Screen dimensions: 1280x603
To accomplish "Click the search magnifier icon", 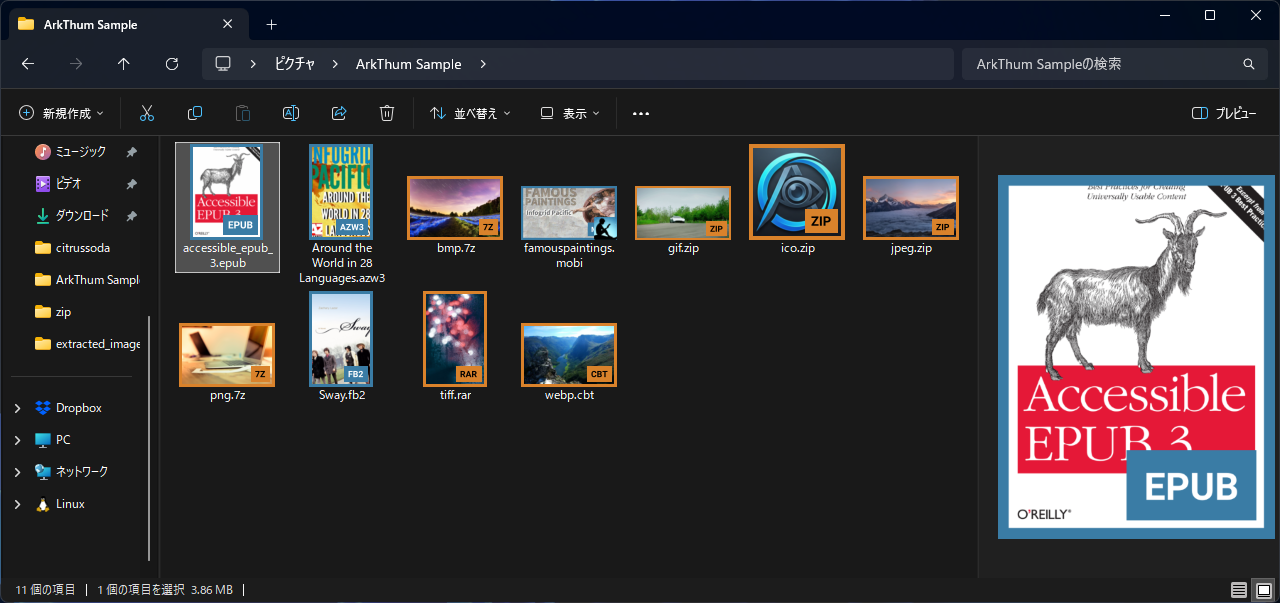I will 1248,64.
